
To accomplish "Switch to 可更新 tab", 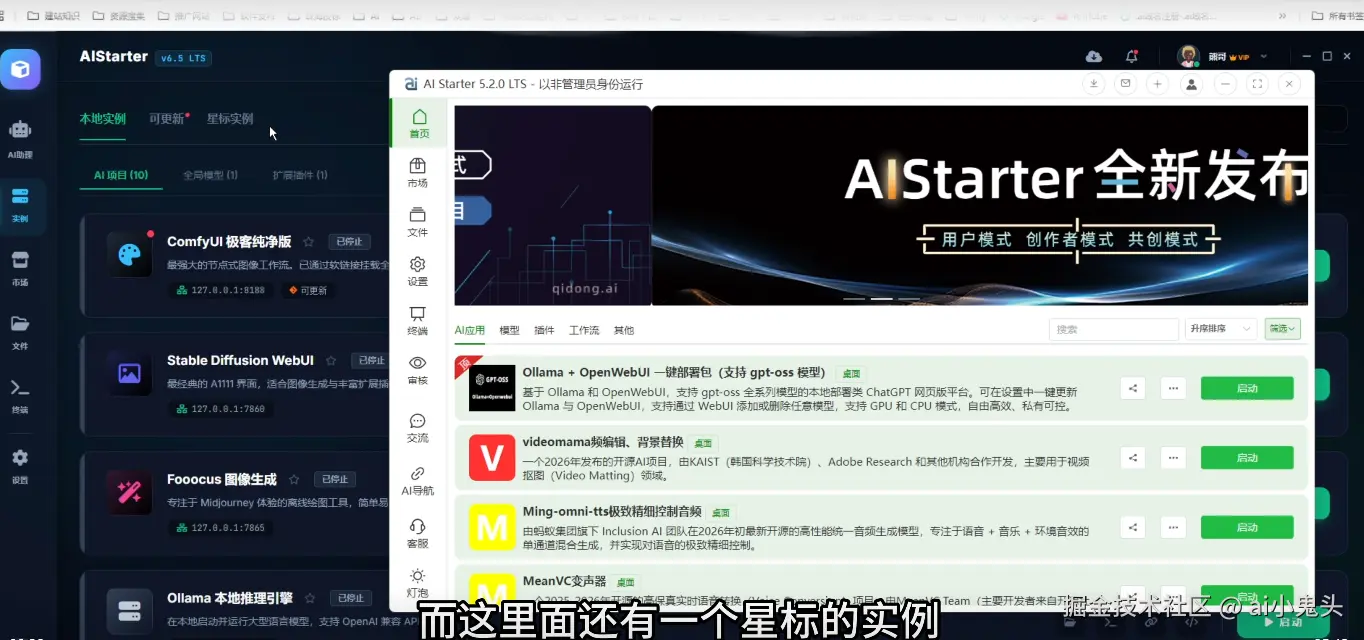I will coord(169,119).
